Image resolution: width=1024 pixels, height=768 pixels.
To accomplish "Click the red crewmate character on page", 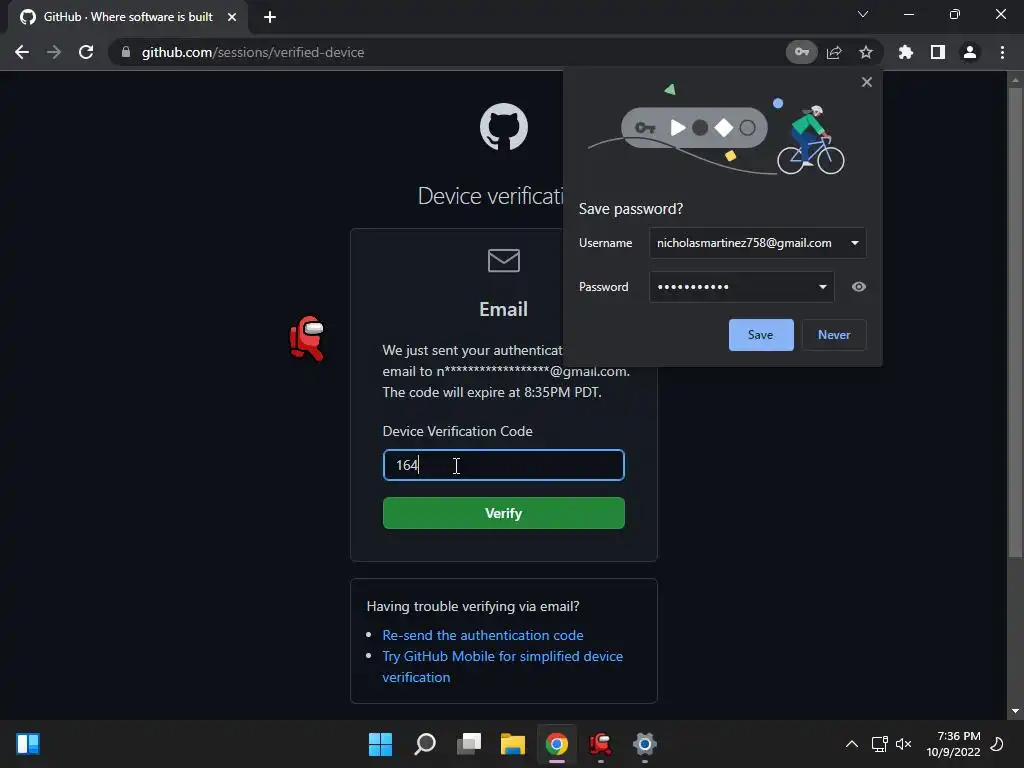I will (x=307, y=338).
